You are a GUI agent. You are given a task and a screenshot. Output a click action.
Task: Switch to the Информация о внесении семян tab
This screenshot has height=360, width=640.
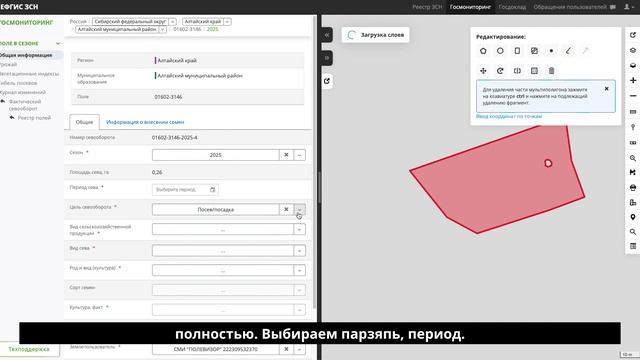145,122
